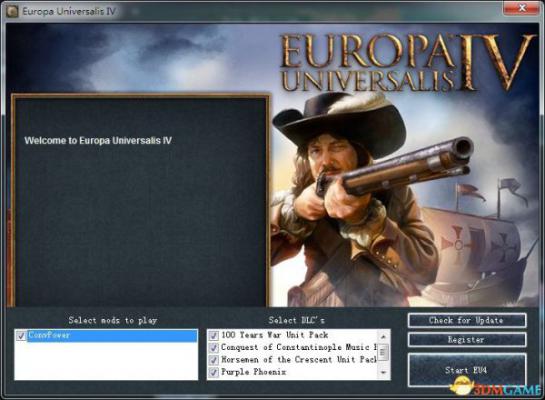Click the Welcome to Europa Universalis IV news panel
This screenshot has height=400, width=545.
click(x=140, y=201)
